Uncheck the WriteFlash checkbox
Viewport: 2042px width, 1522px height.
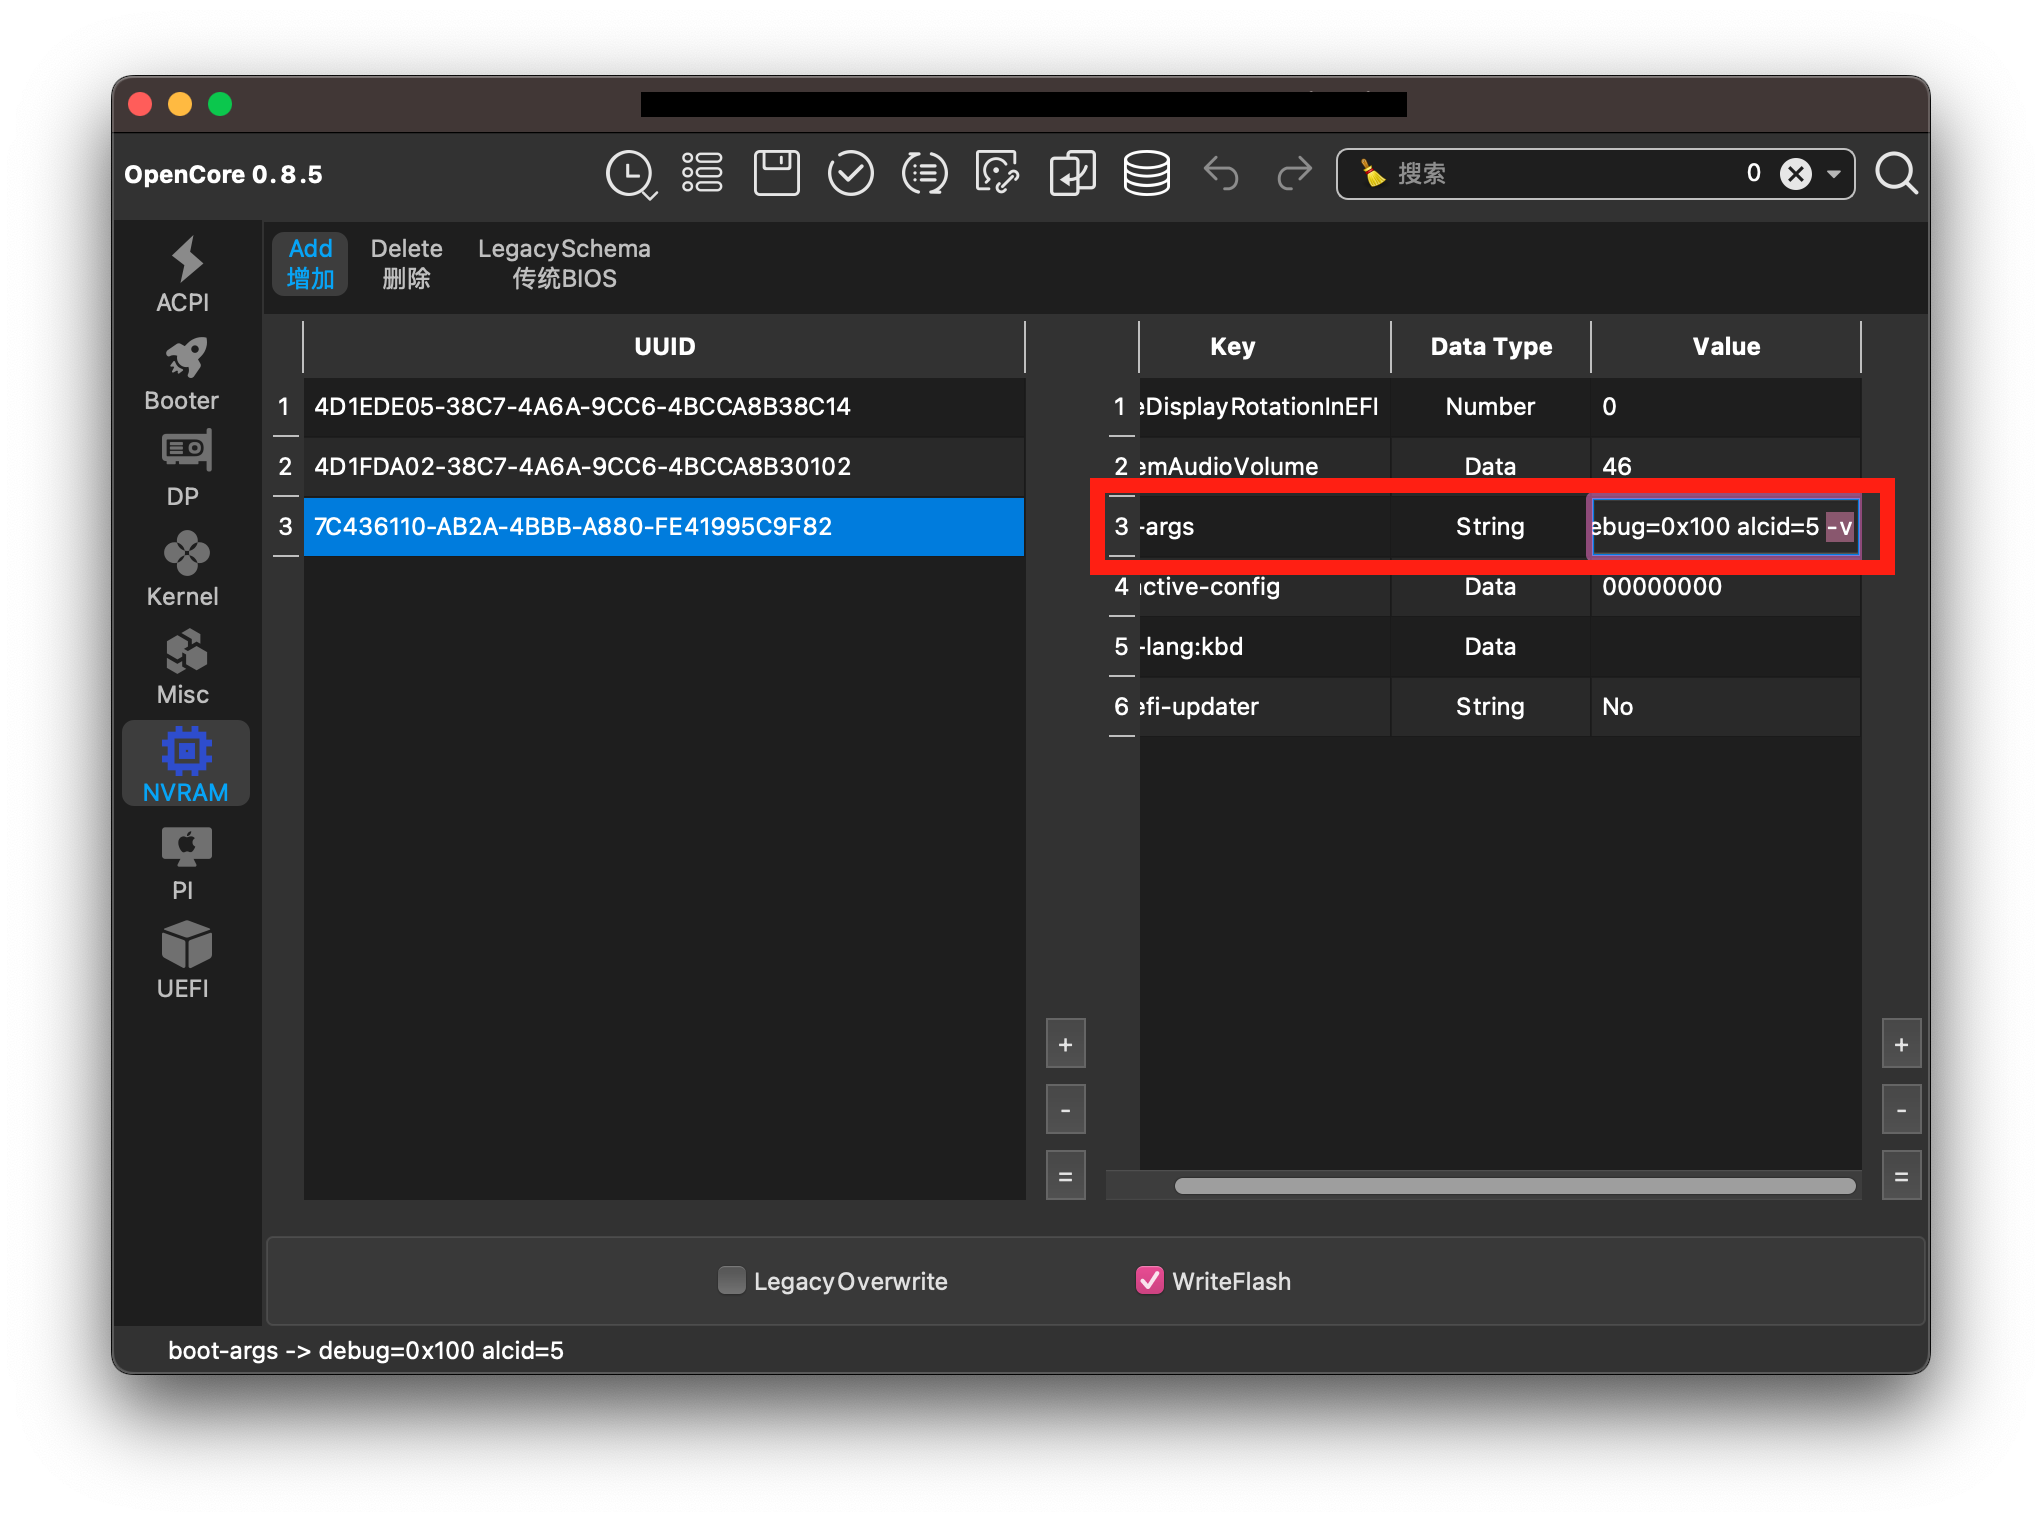coord(1150,1280)
